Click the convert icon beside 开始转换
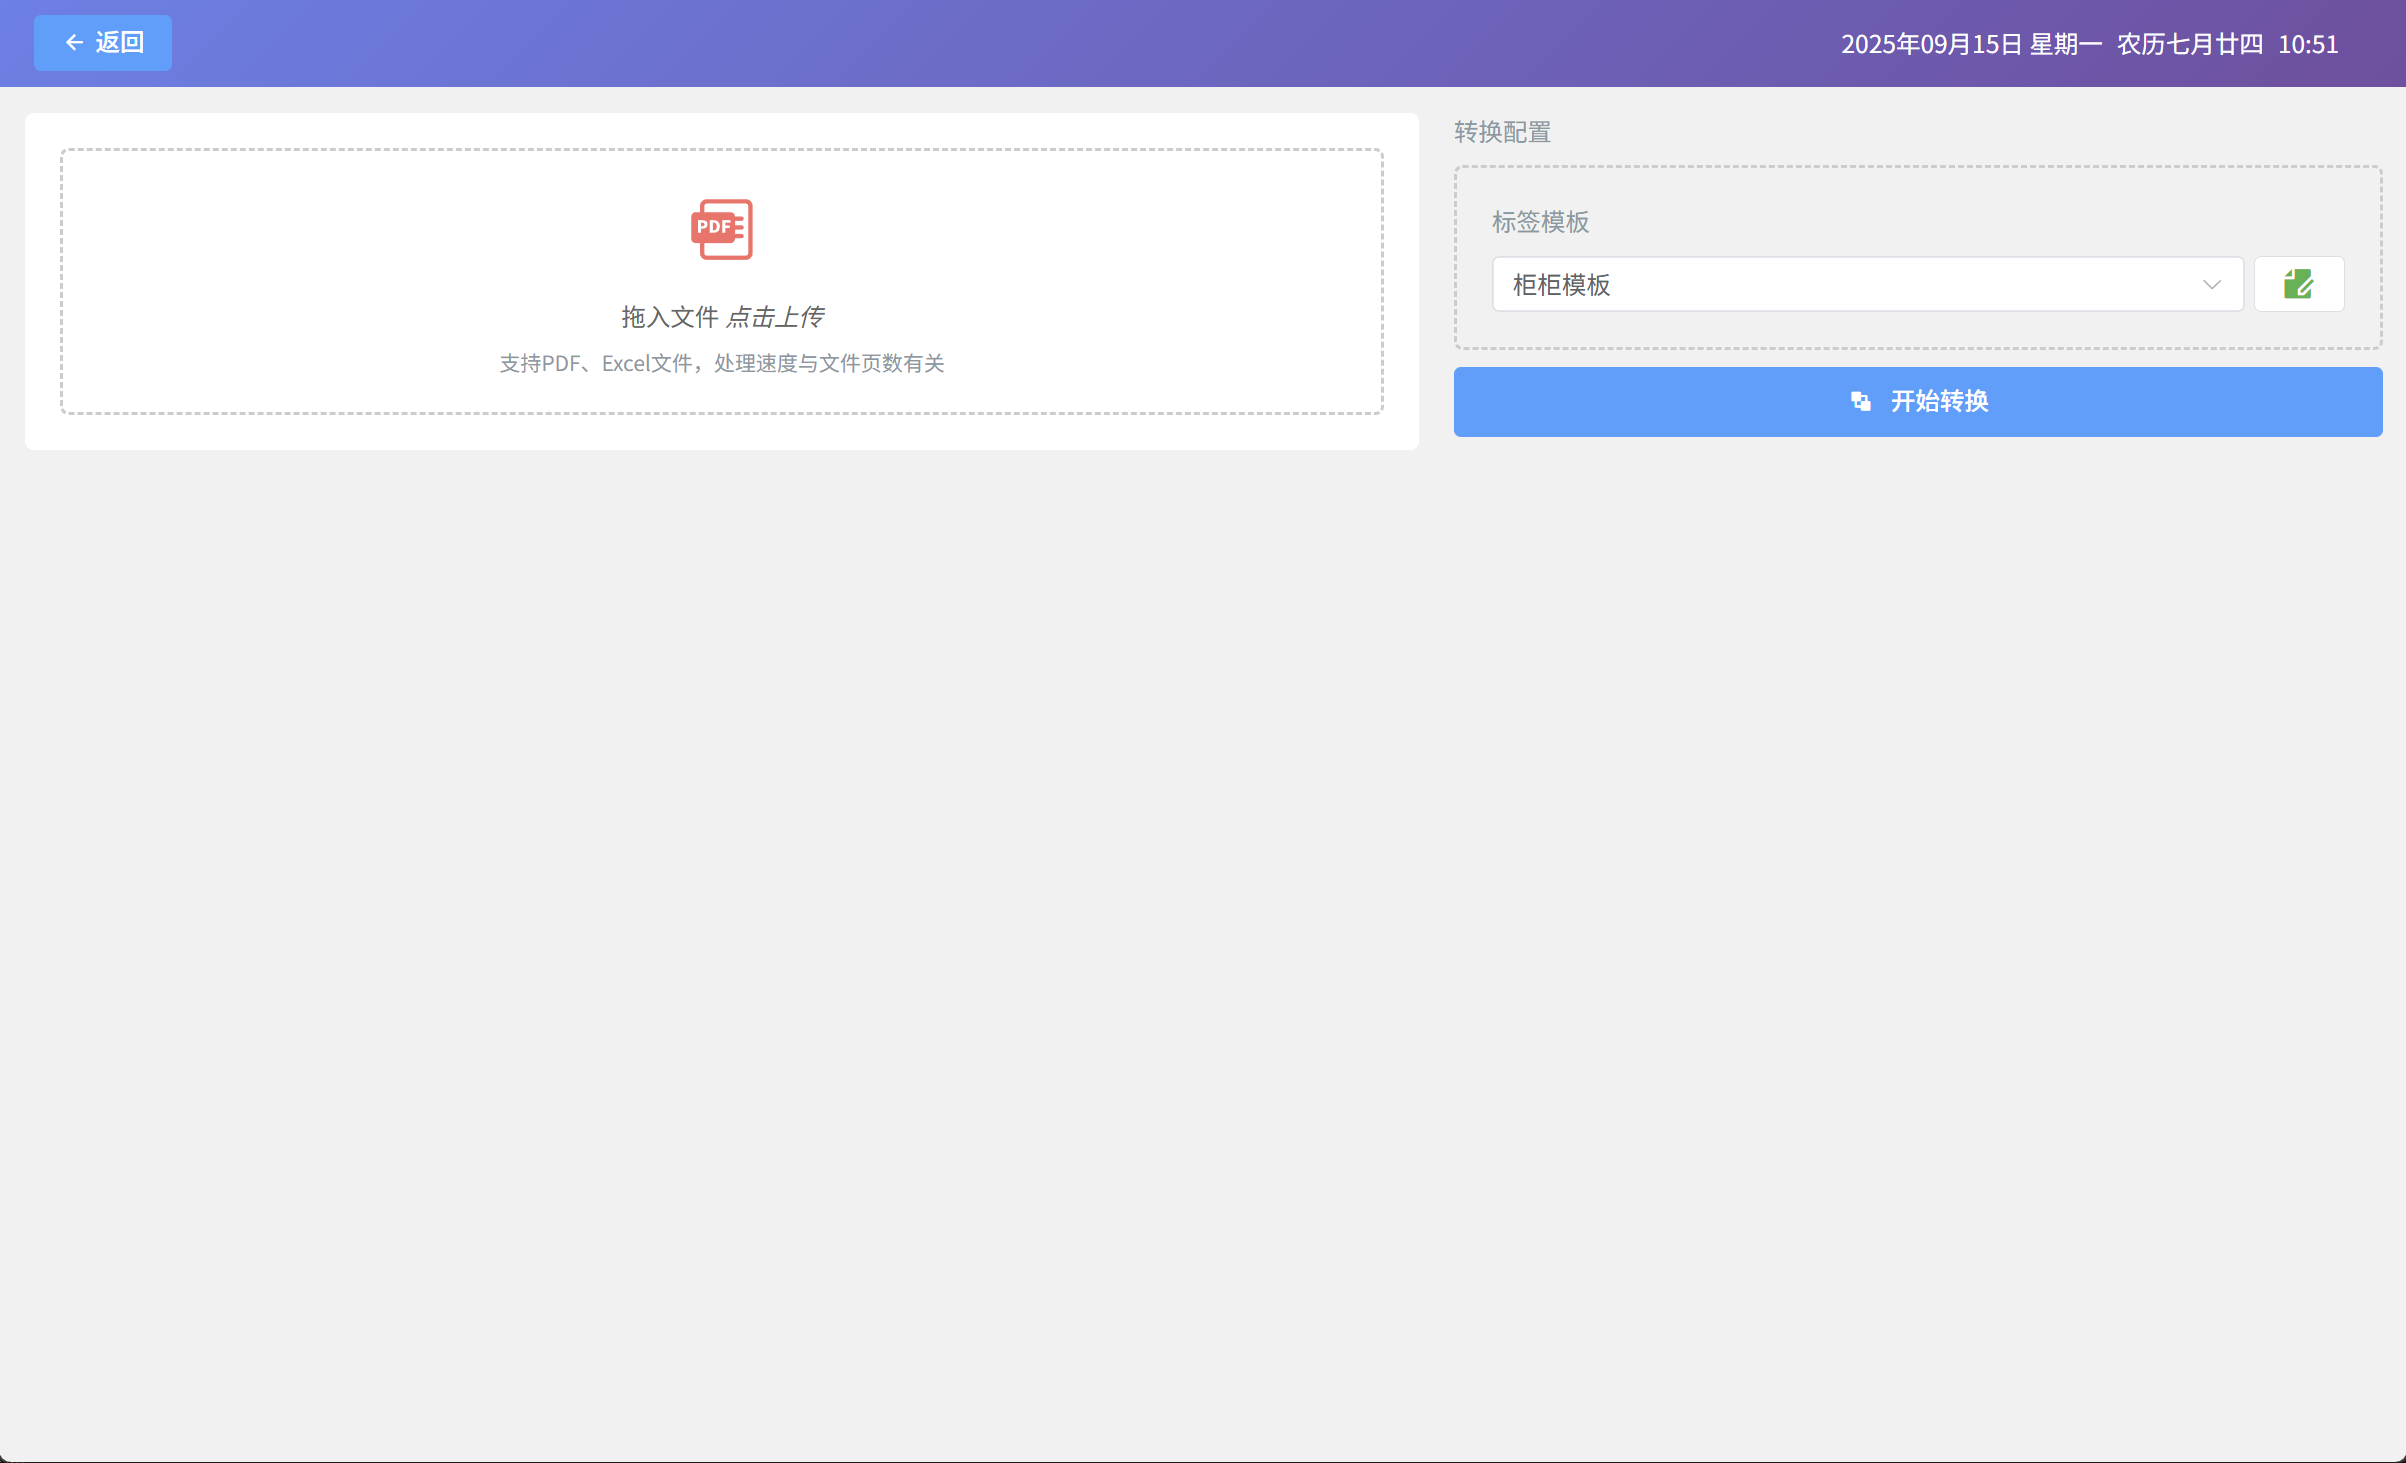2406x1463 pixels. coord(1860,401)
